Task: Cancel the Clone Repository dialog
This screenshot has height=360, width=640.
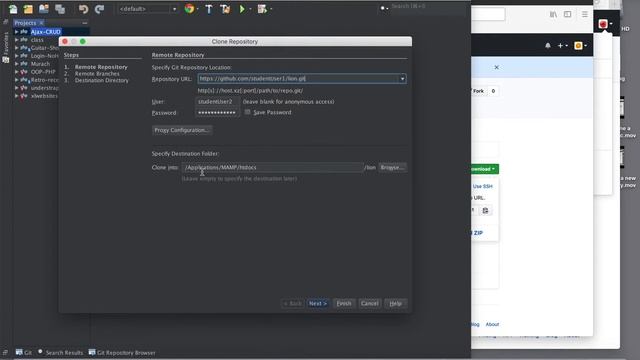Action: click(x=369, y=303)
